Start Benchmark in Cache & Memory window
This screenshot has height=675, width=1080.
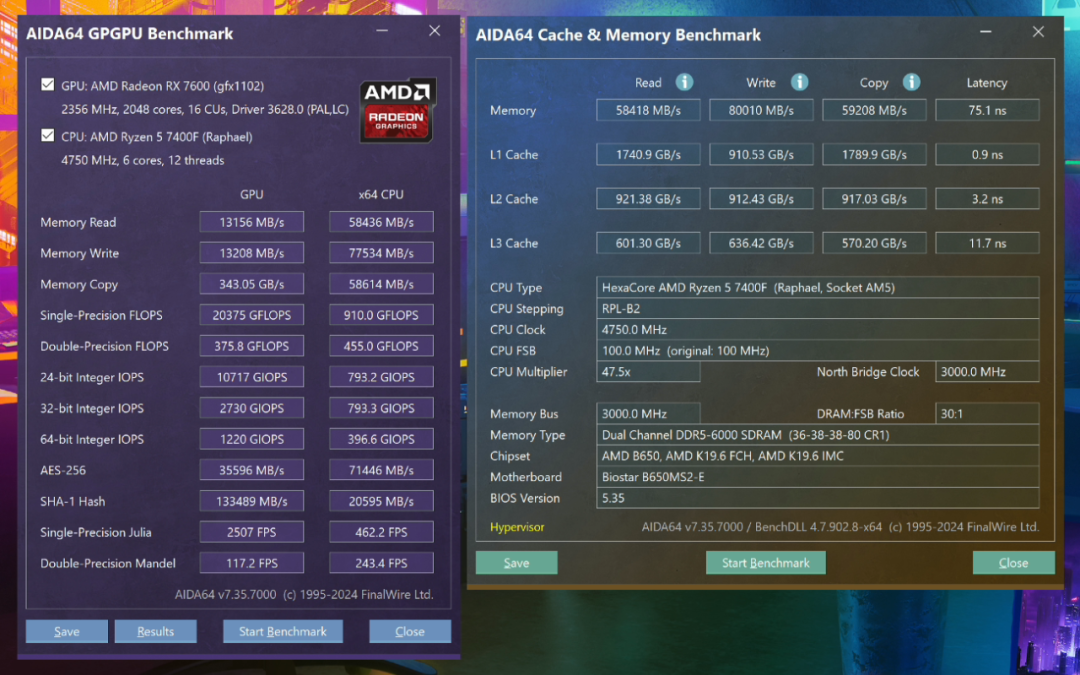pyautogui.click(x=765, y=563)
